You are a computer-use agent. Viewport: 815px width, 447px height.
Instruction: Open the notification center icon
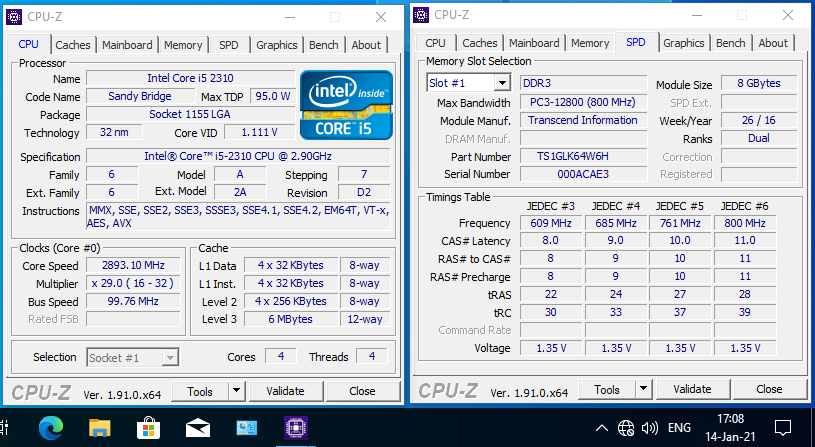point(782,428)
